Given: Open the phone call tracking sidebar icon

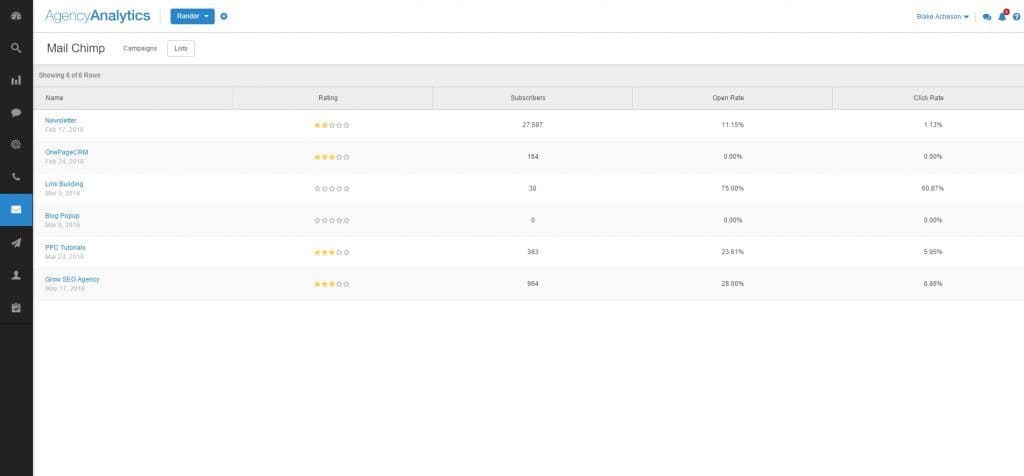Looking at the screenshot, I should pos(16,176).
